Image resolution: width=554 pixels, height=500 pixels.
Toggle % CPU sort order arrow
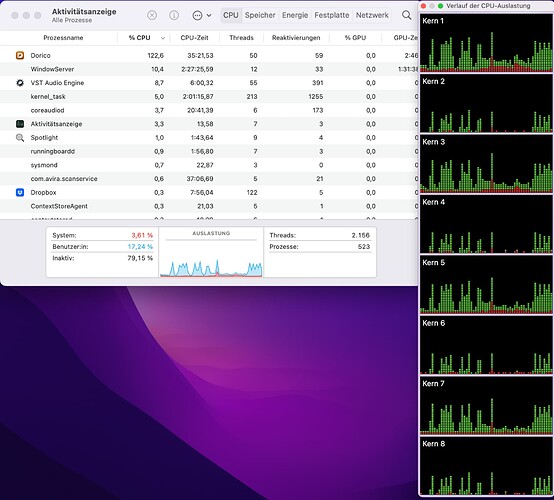[x=163, y=38]
